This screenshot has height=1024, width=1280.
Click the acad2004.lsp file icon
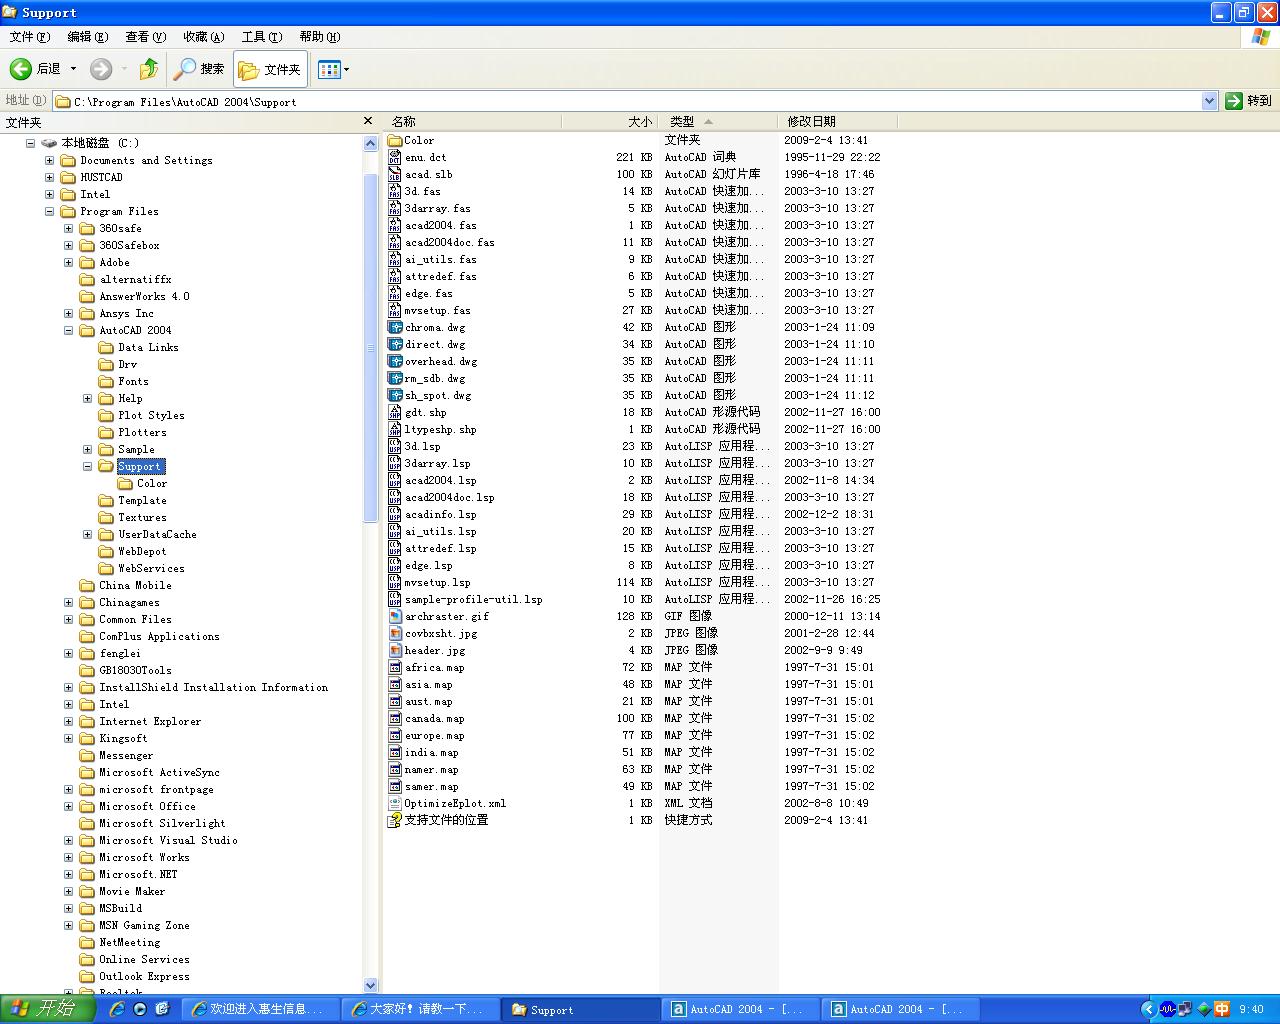(x=394, y=480)
